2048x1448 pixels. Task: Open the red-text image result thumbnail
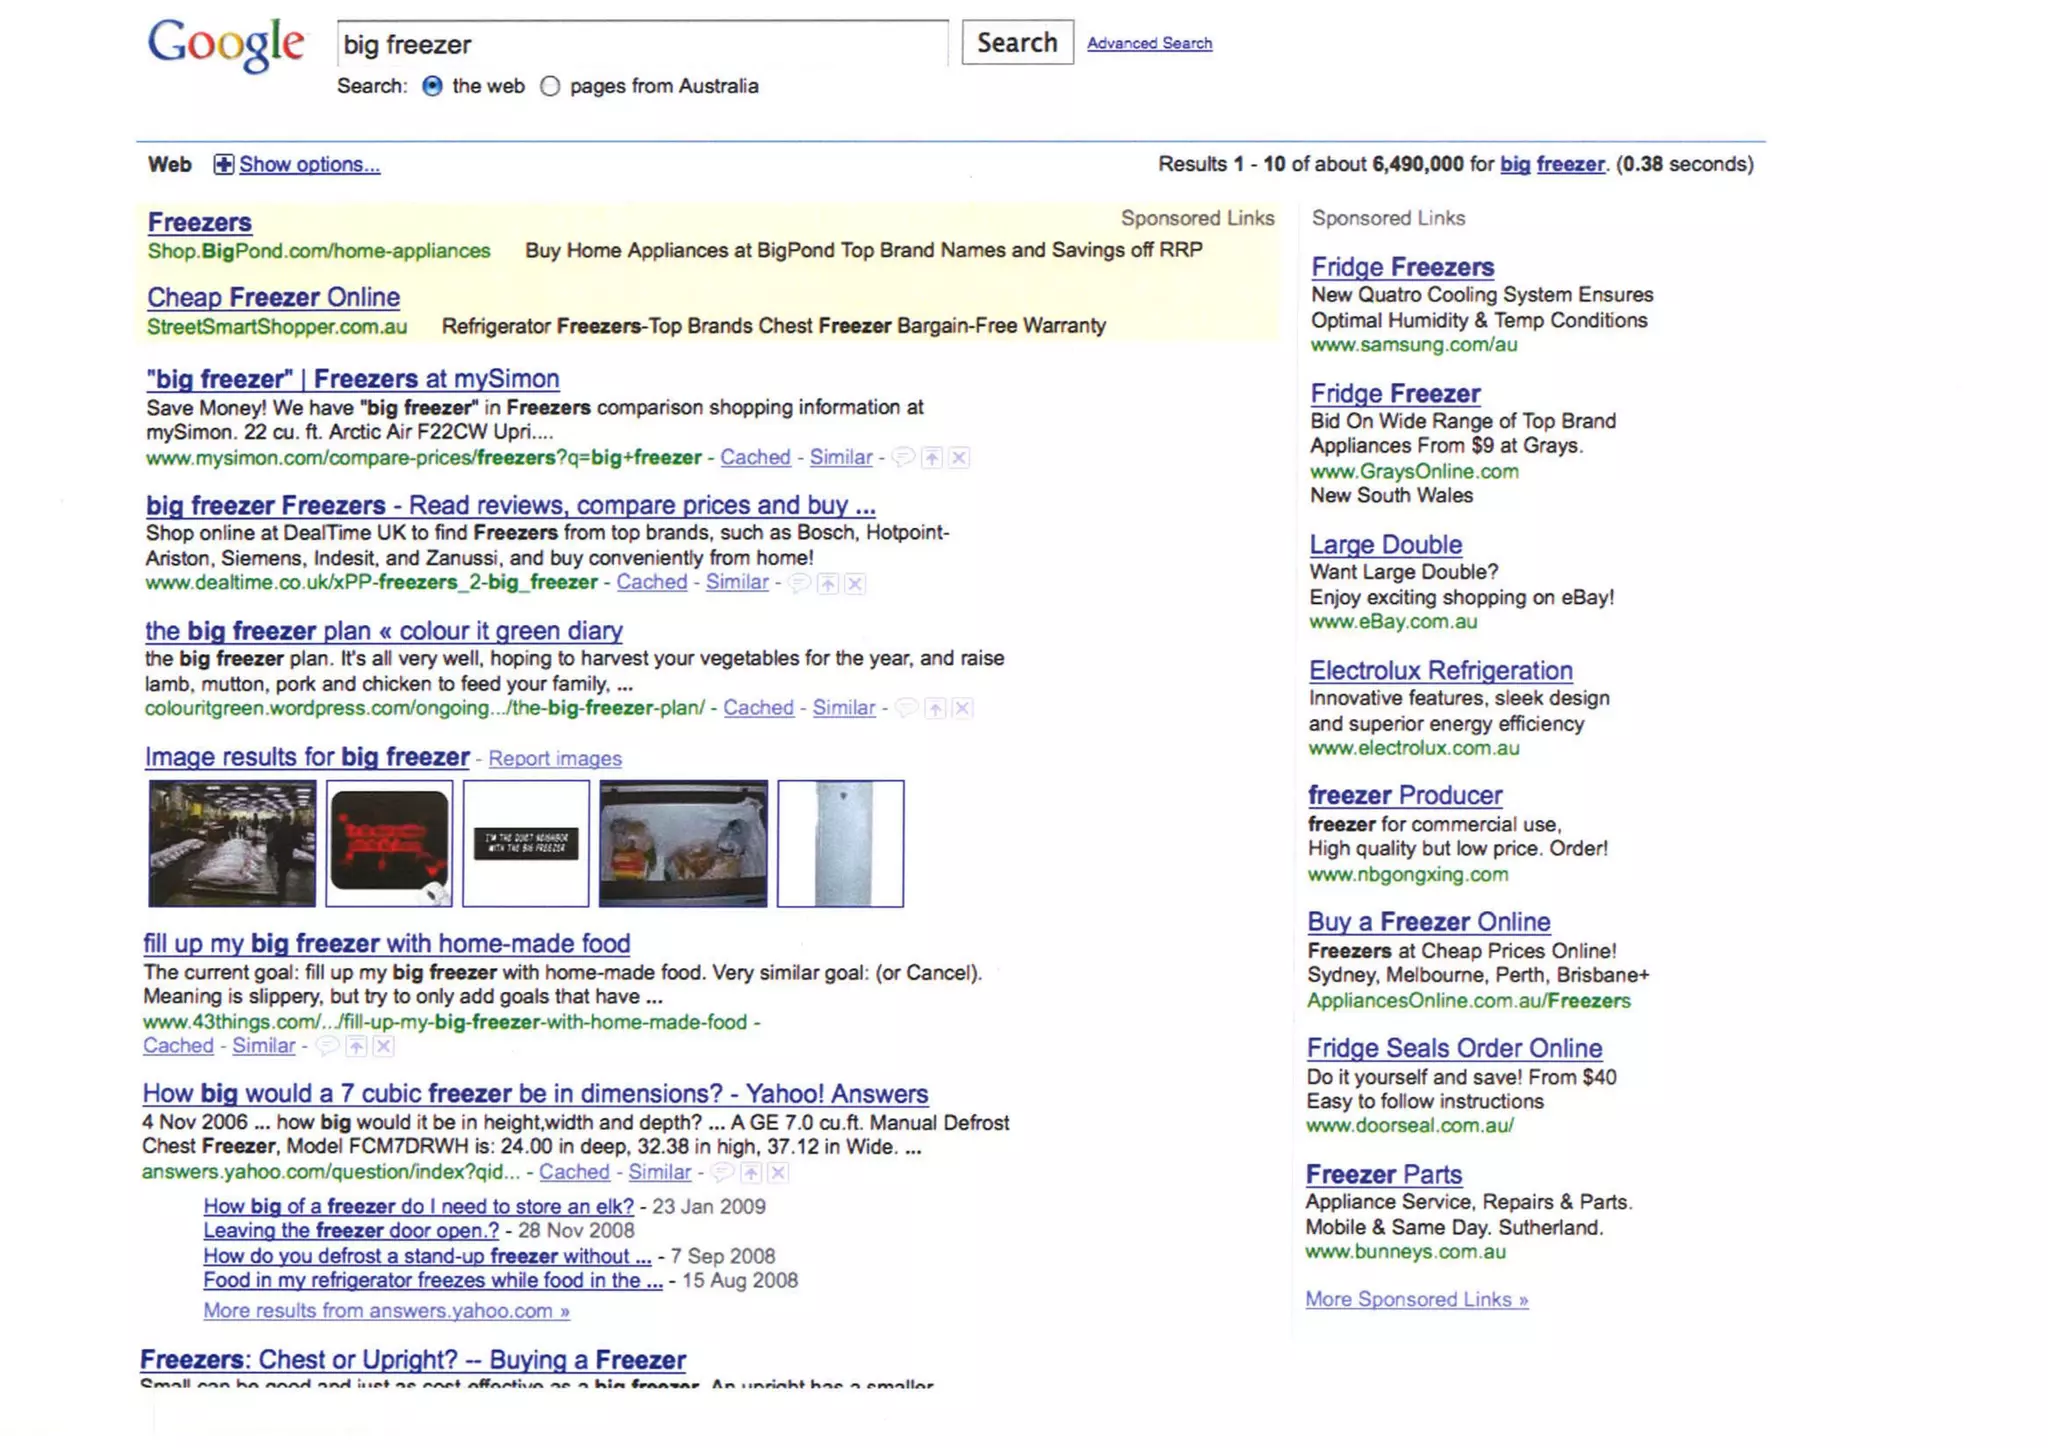[x=389, y=844]
